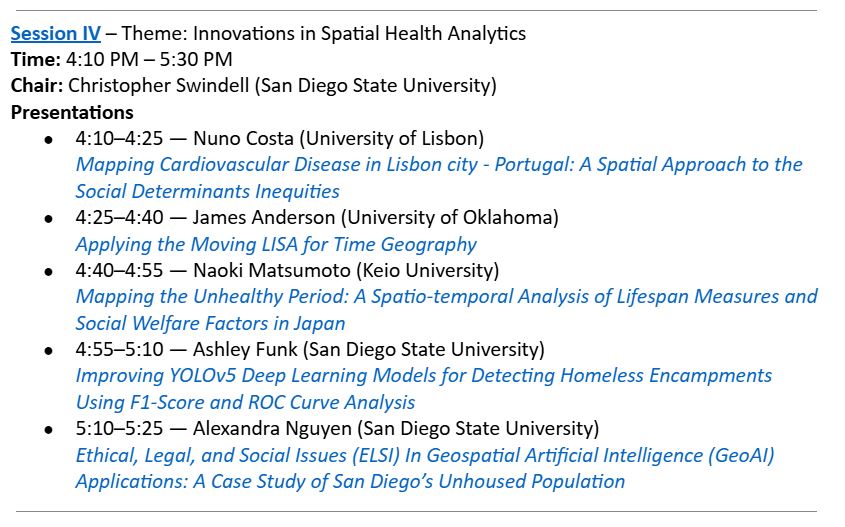Screen dimensions: 845x527
Task: Click the Applying the Moving LISA link
Action: pos(276,243)
